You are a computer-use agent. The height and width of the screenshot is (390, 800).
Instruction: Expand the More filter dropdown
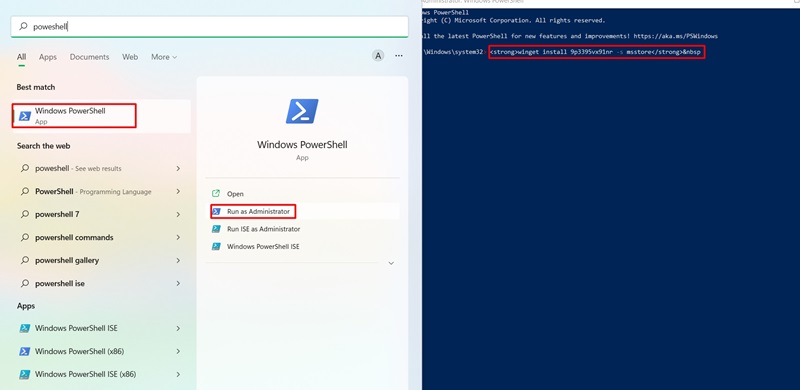pyautogui.click(x=164, y=57)
